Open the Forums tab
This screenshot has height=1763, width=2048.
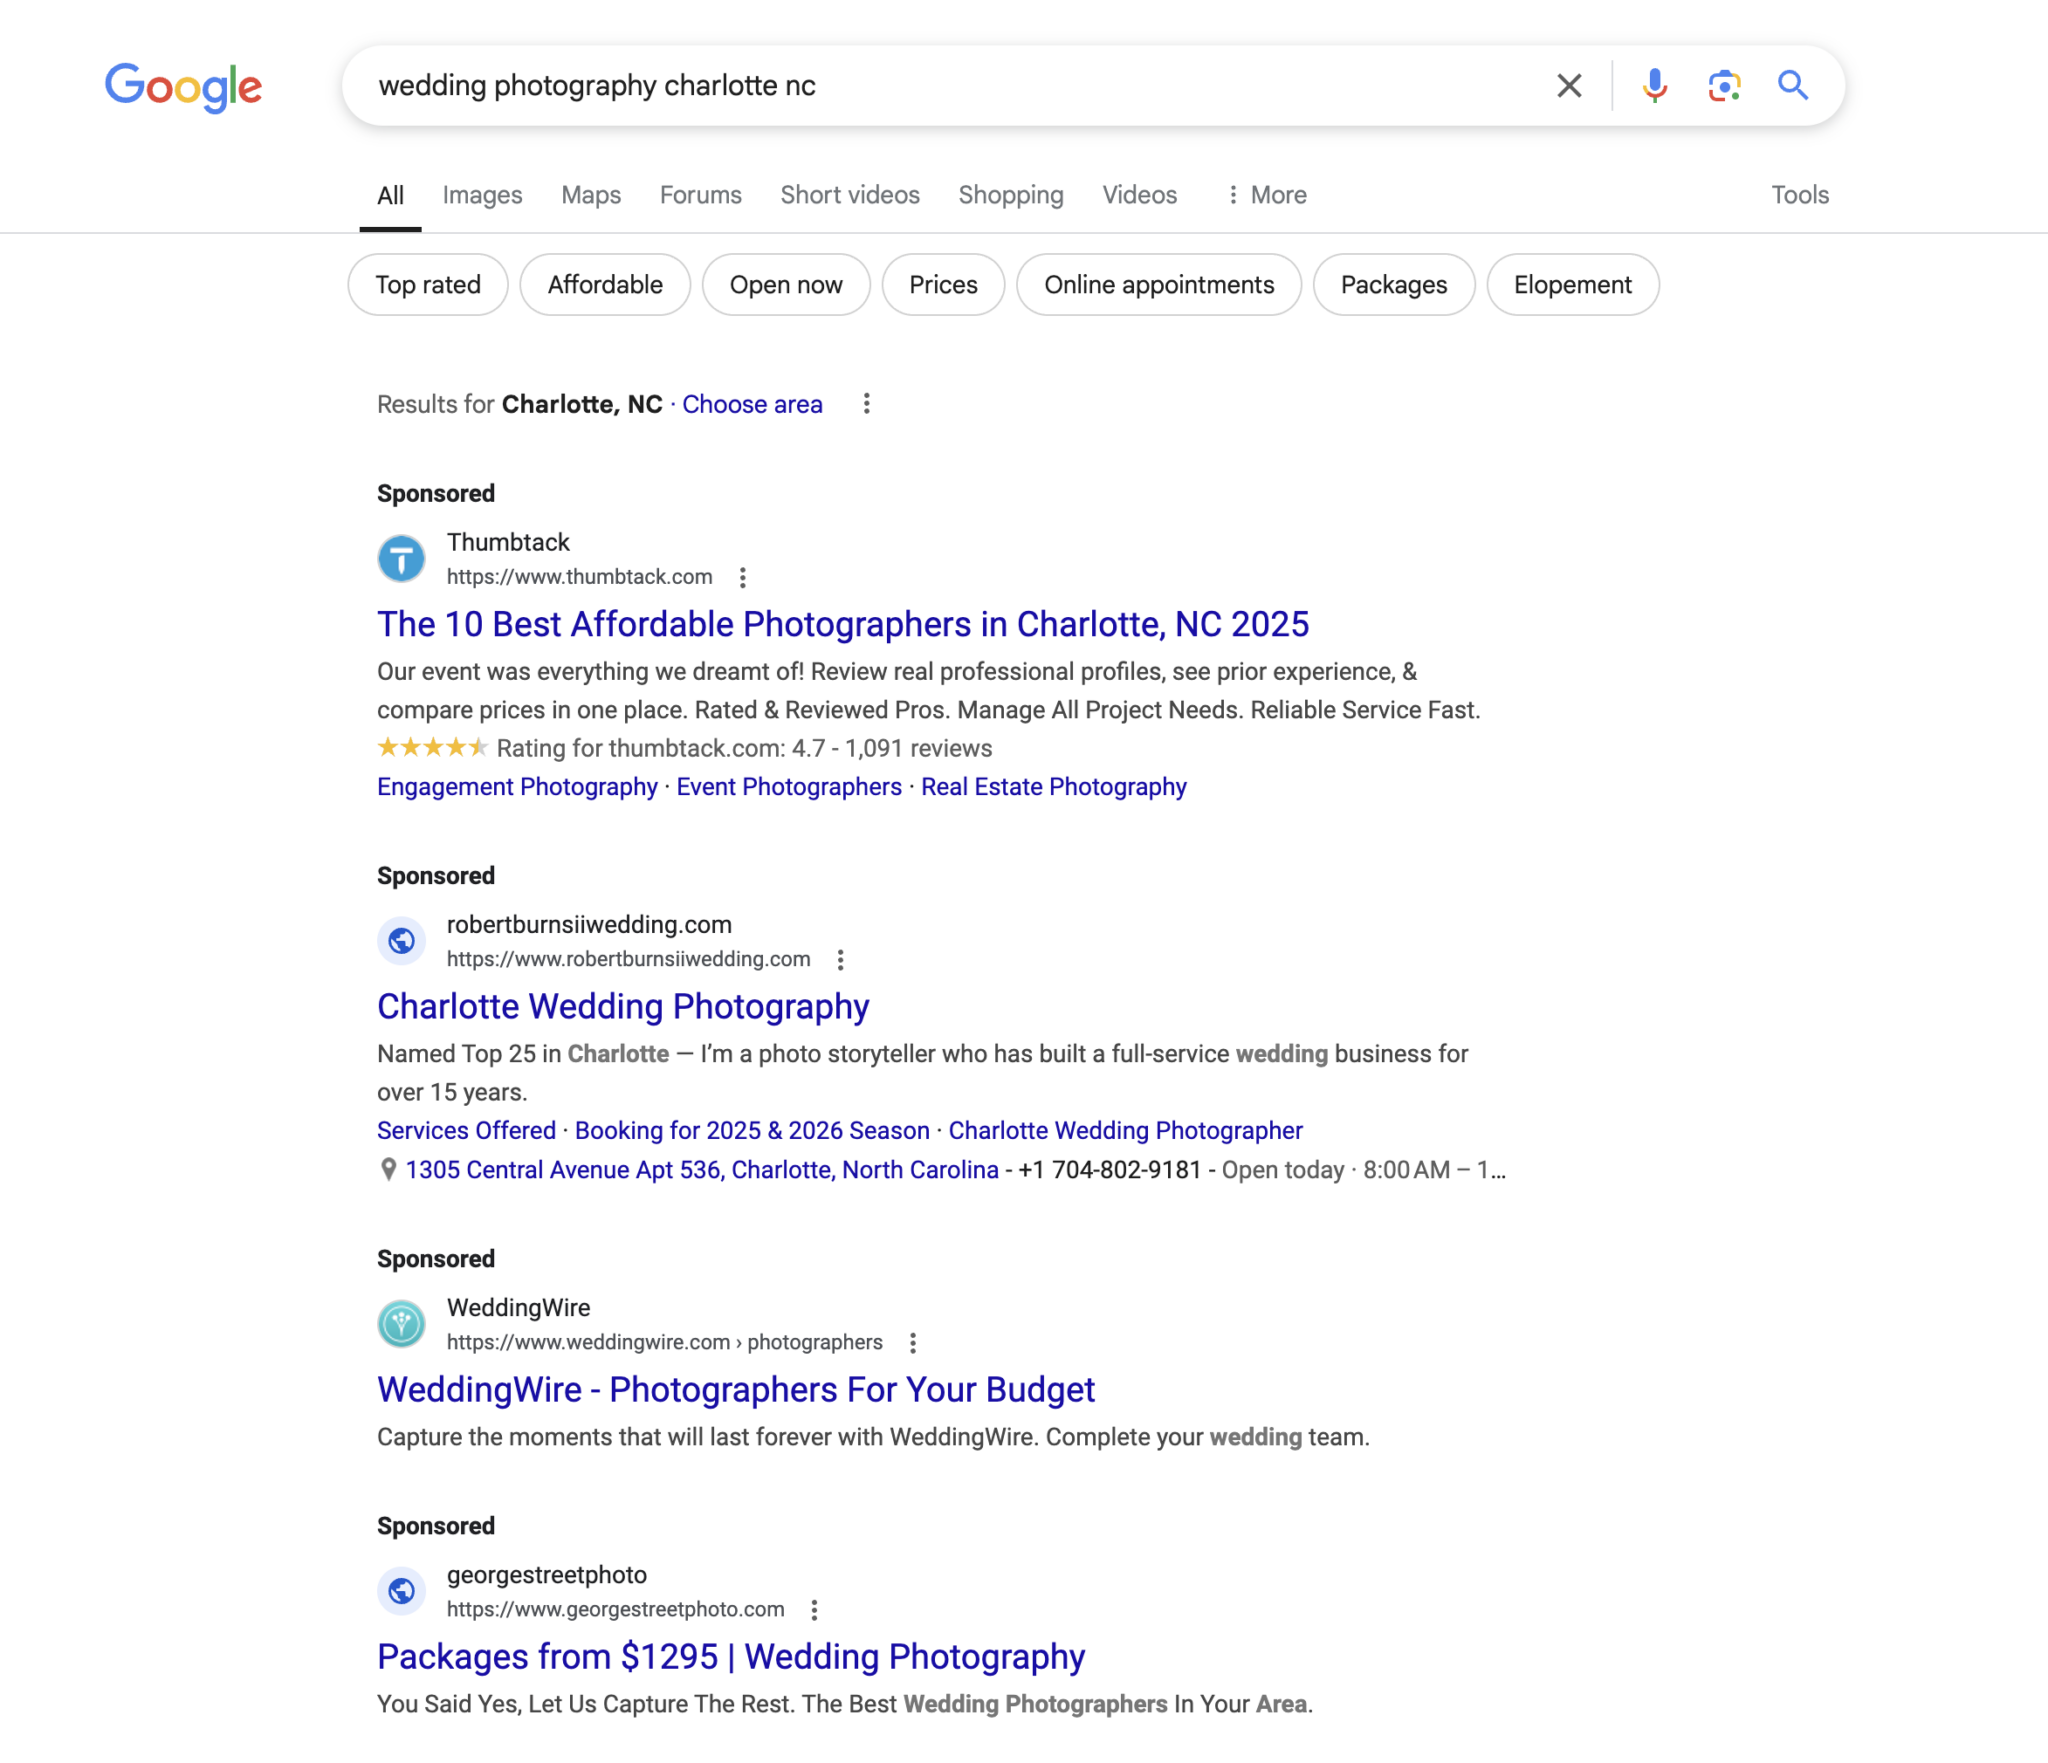point(700,195)
